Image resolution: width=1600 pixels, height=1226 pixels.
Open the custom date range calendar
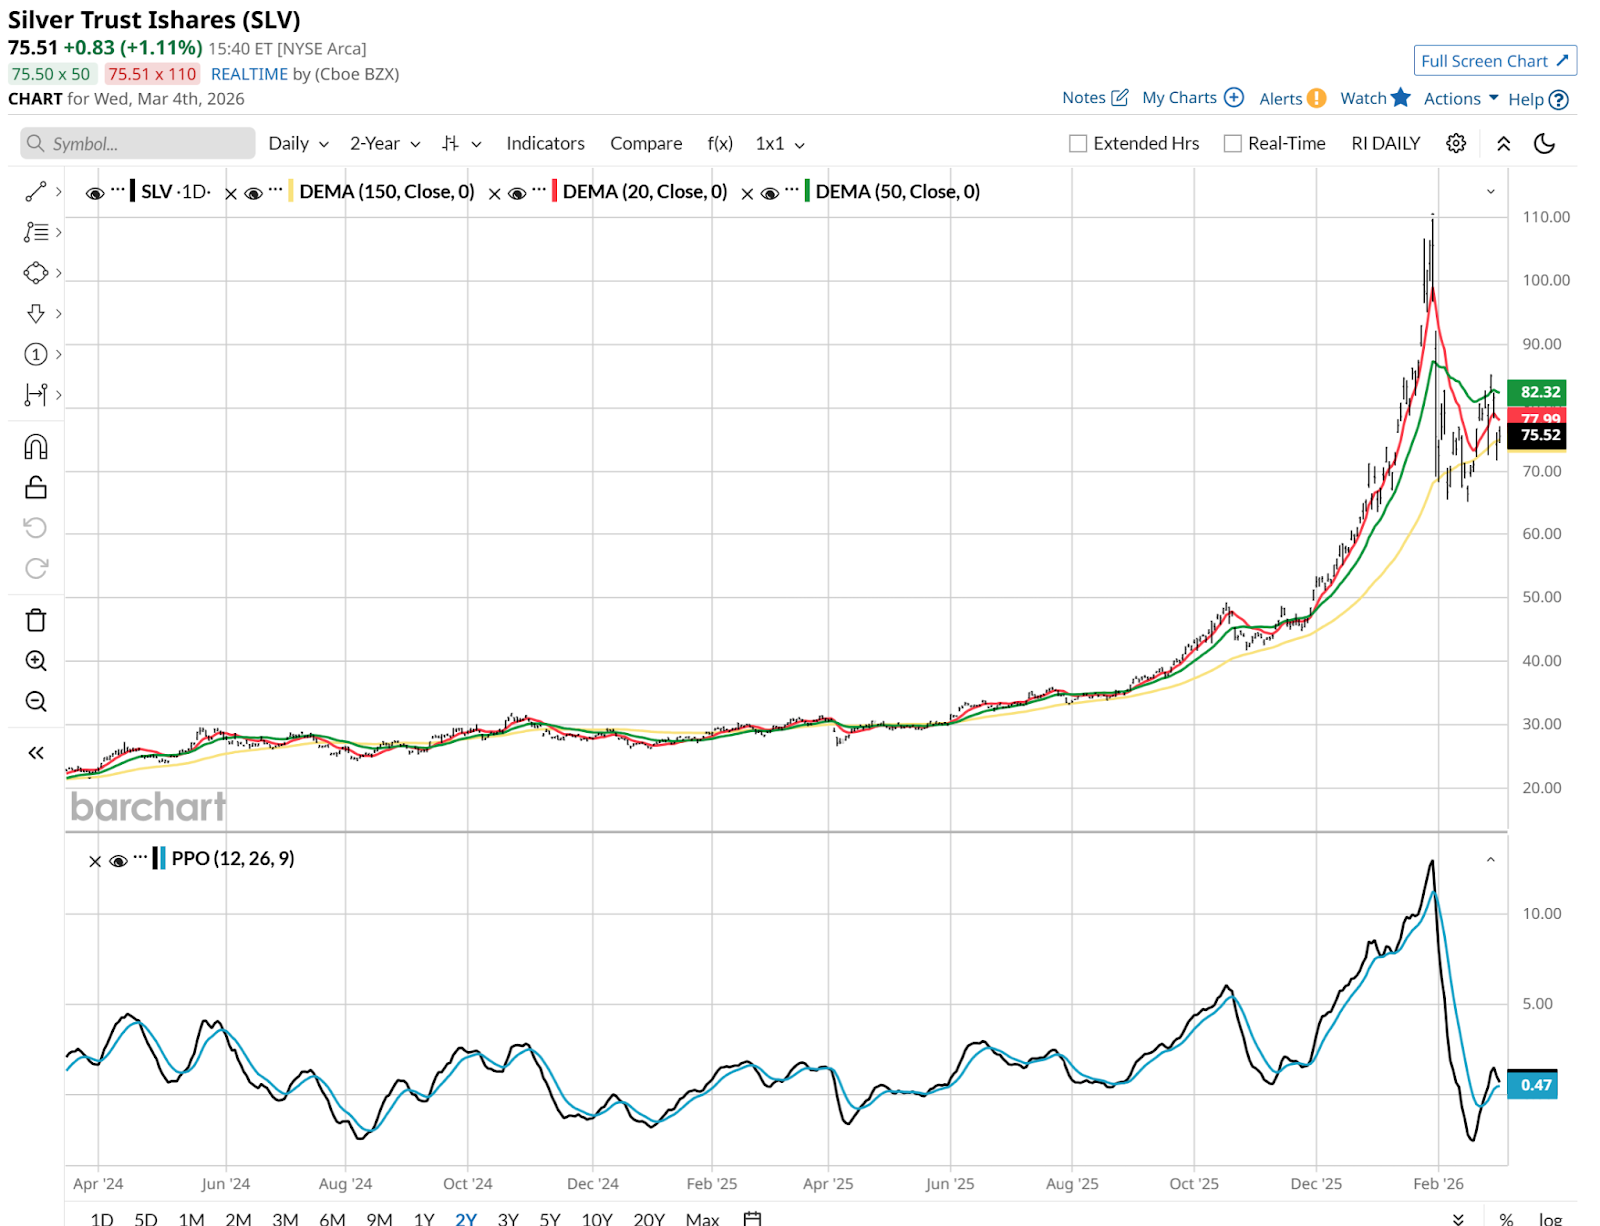pyautogui.click(x=753, y=1218)
